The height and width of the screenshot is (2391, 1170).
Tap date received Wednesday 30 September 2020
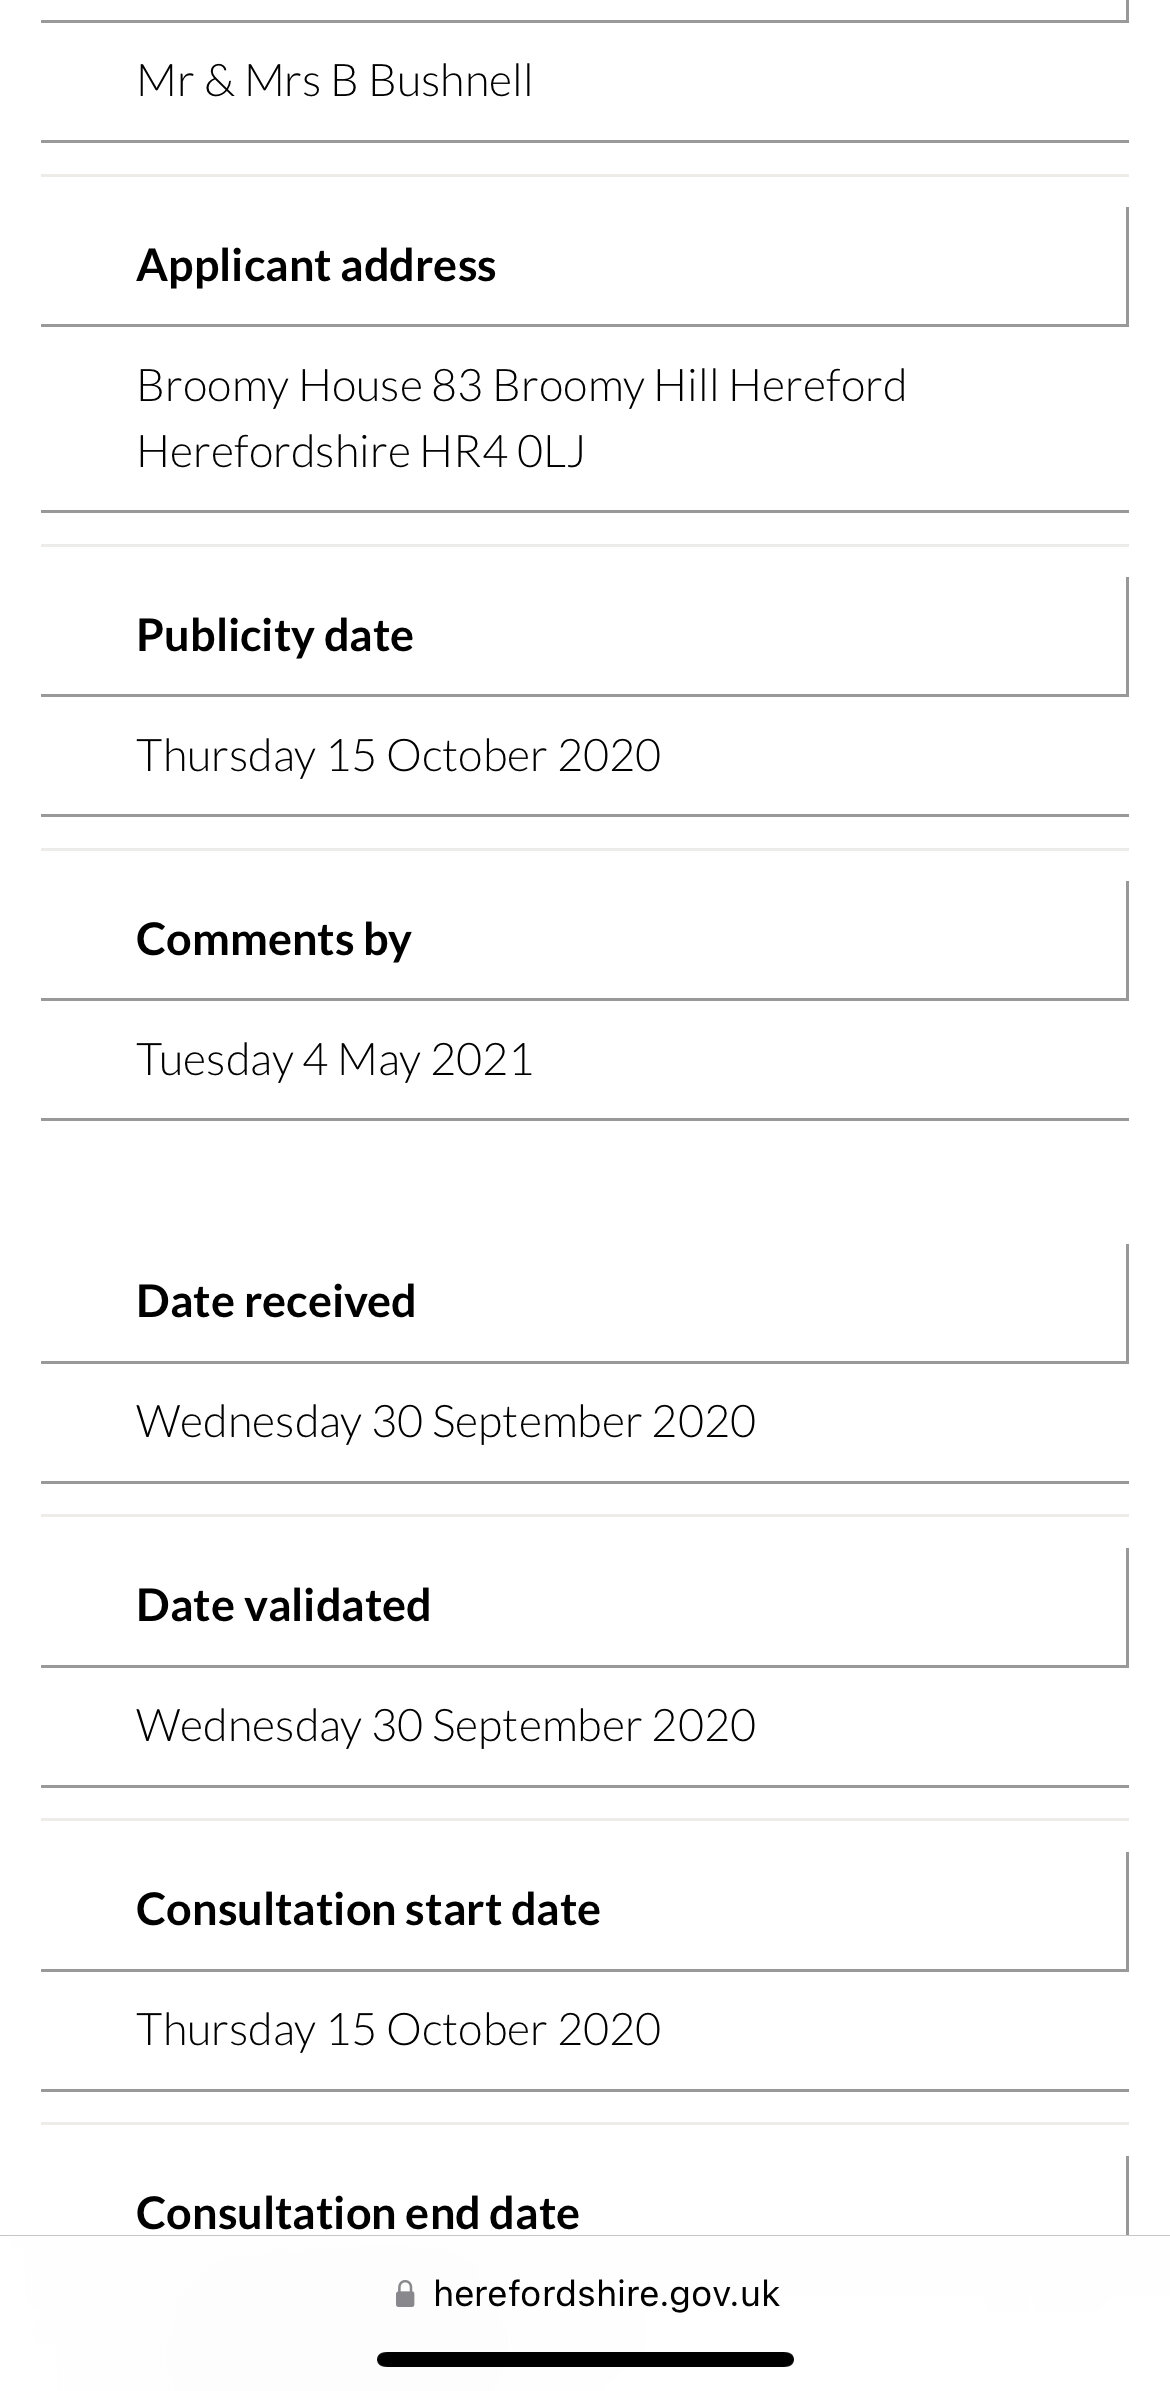[x=446, y=1421]
